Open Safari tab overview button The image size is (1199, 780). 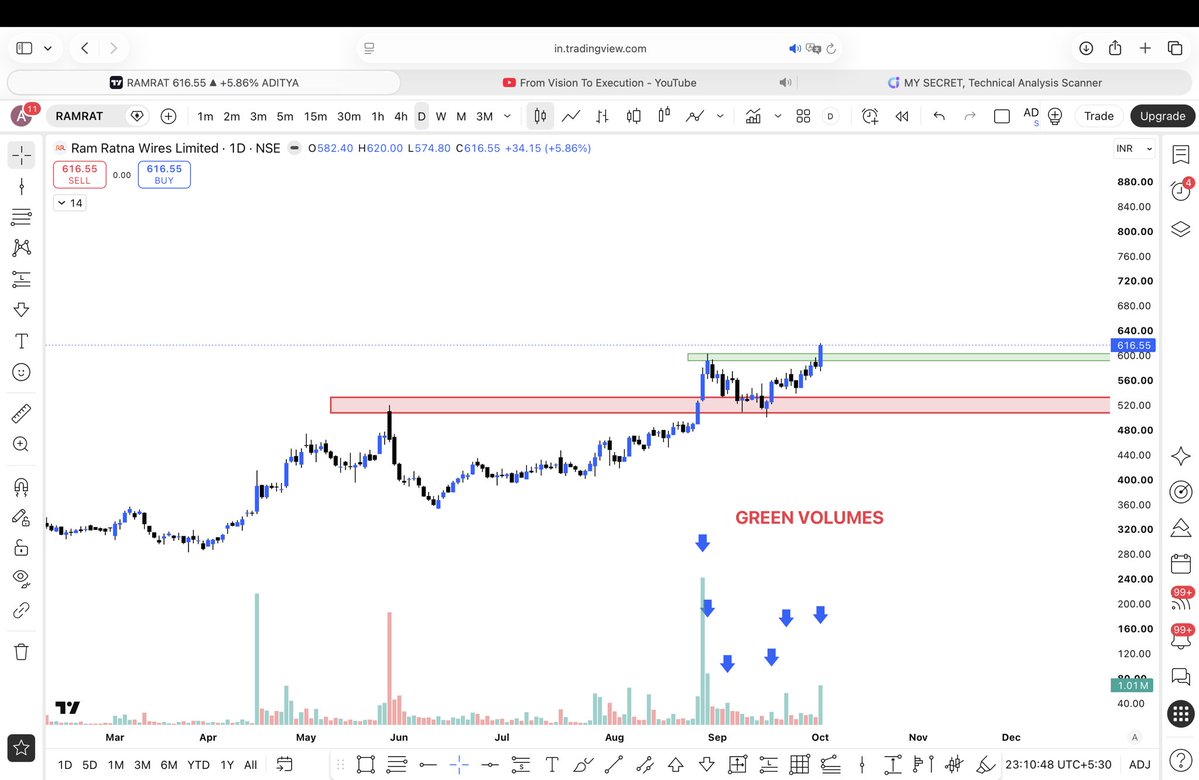click(1175, 48)
